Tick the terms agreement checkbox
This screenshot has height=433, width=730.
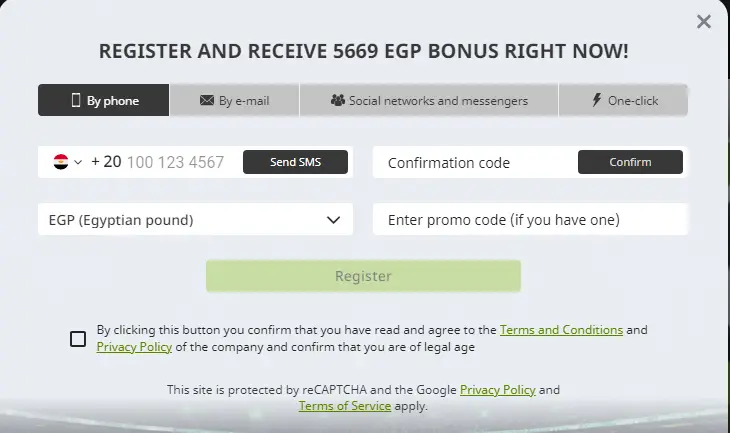(x=78, y=339)
